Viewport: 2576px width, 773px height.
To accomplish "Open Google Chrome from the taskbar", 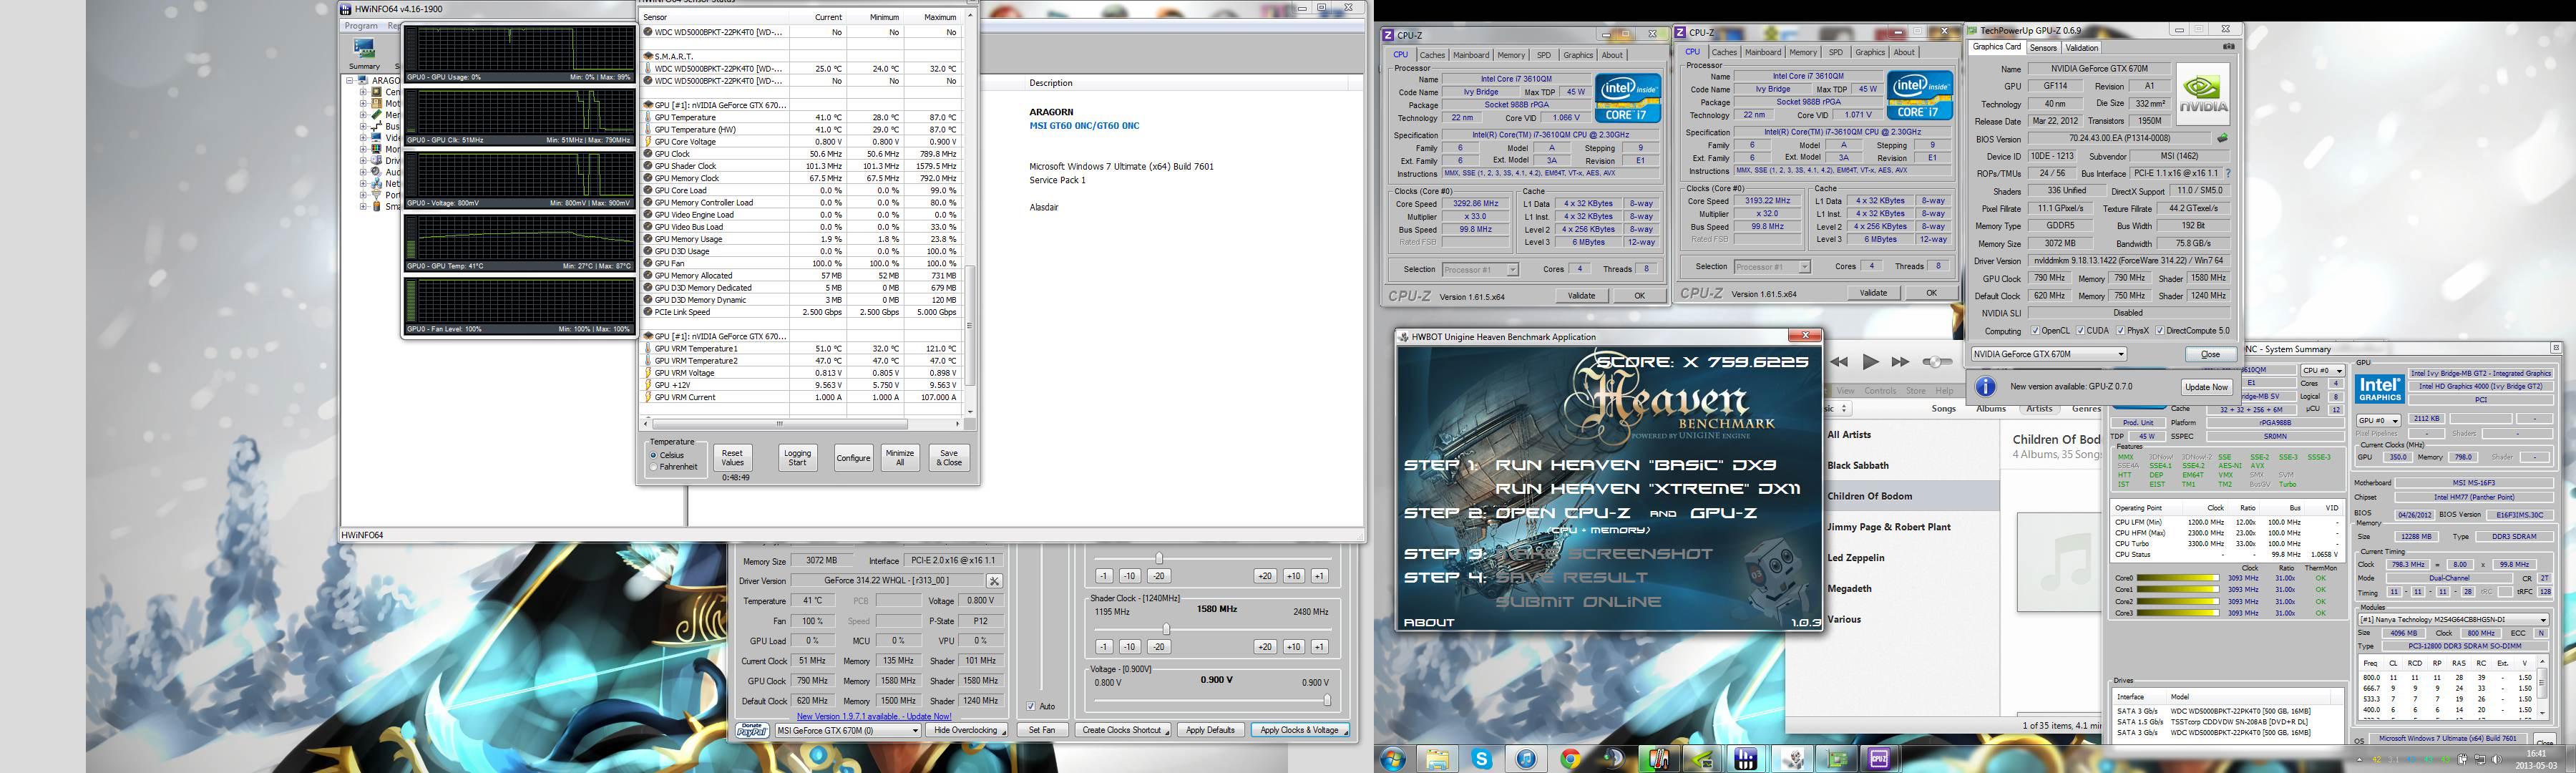I will click(1570, 759).
